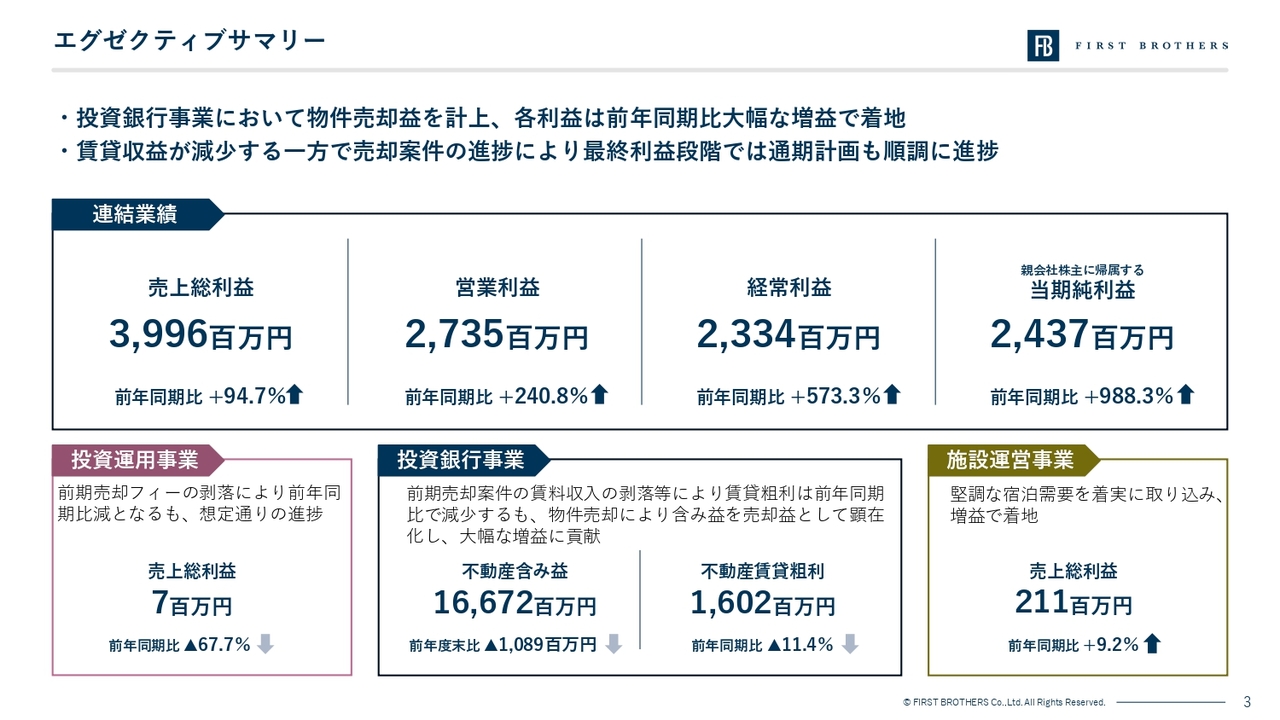Click the 当期純利益 heading

coord(1082,291)
